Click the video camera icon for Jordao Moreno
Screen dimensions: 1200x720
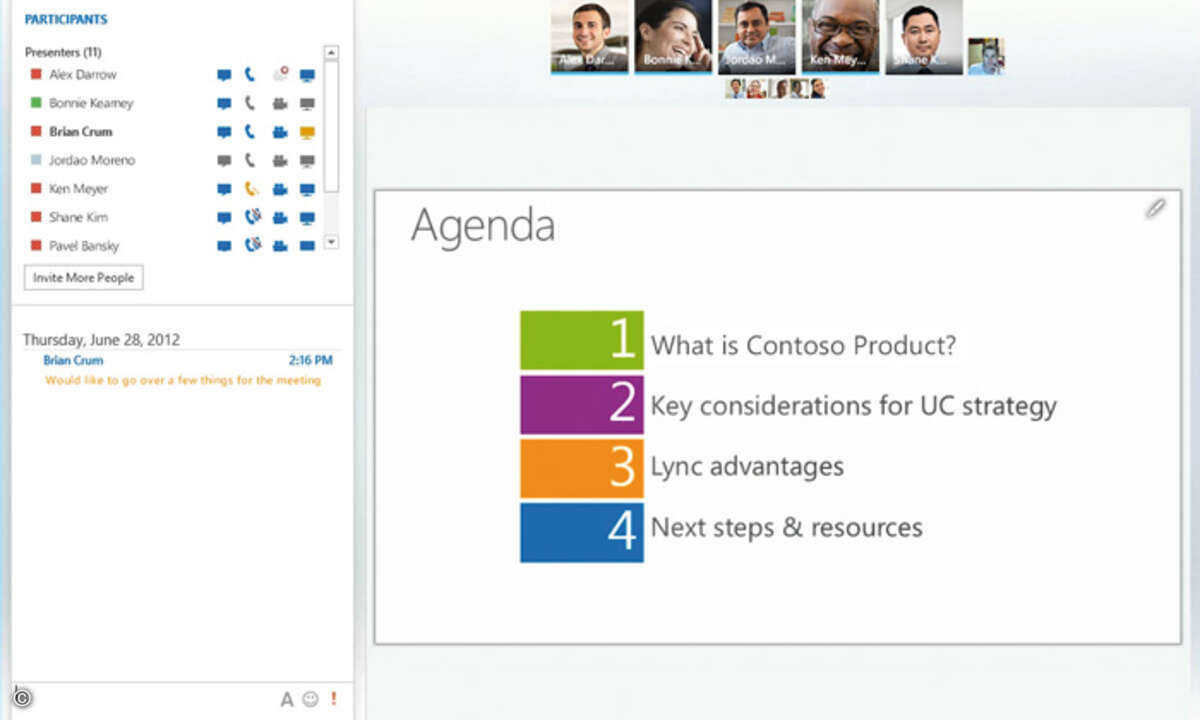280,160
